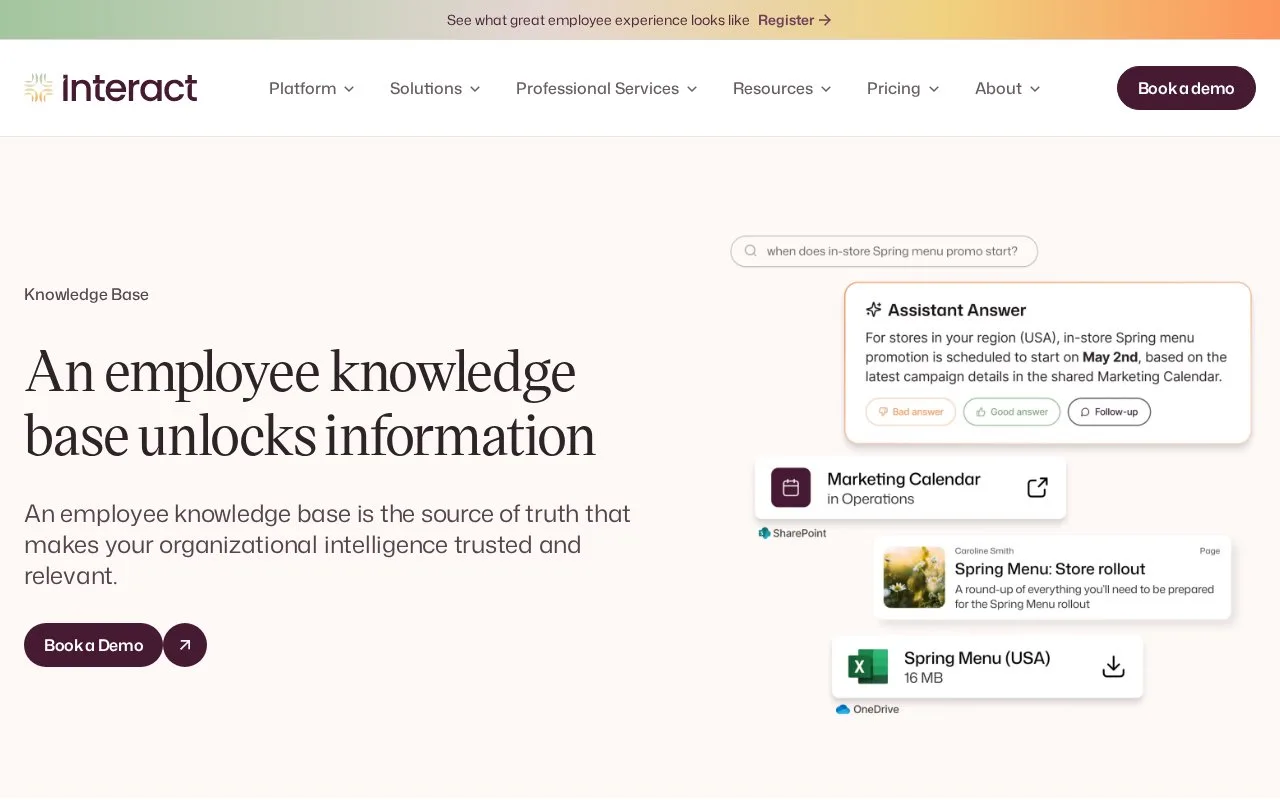Click the search magnifier icon in the query box
Viewport: 1280px width, 800px height.
coord(751,251)
